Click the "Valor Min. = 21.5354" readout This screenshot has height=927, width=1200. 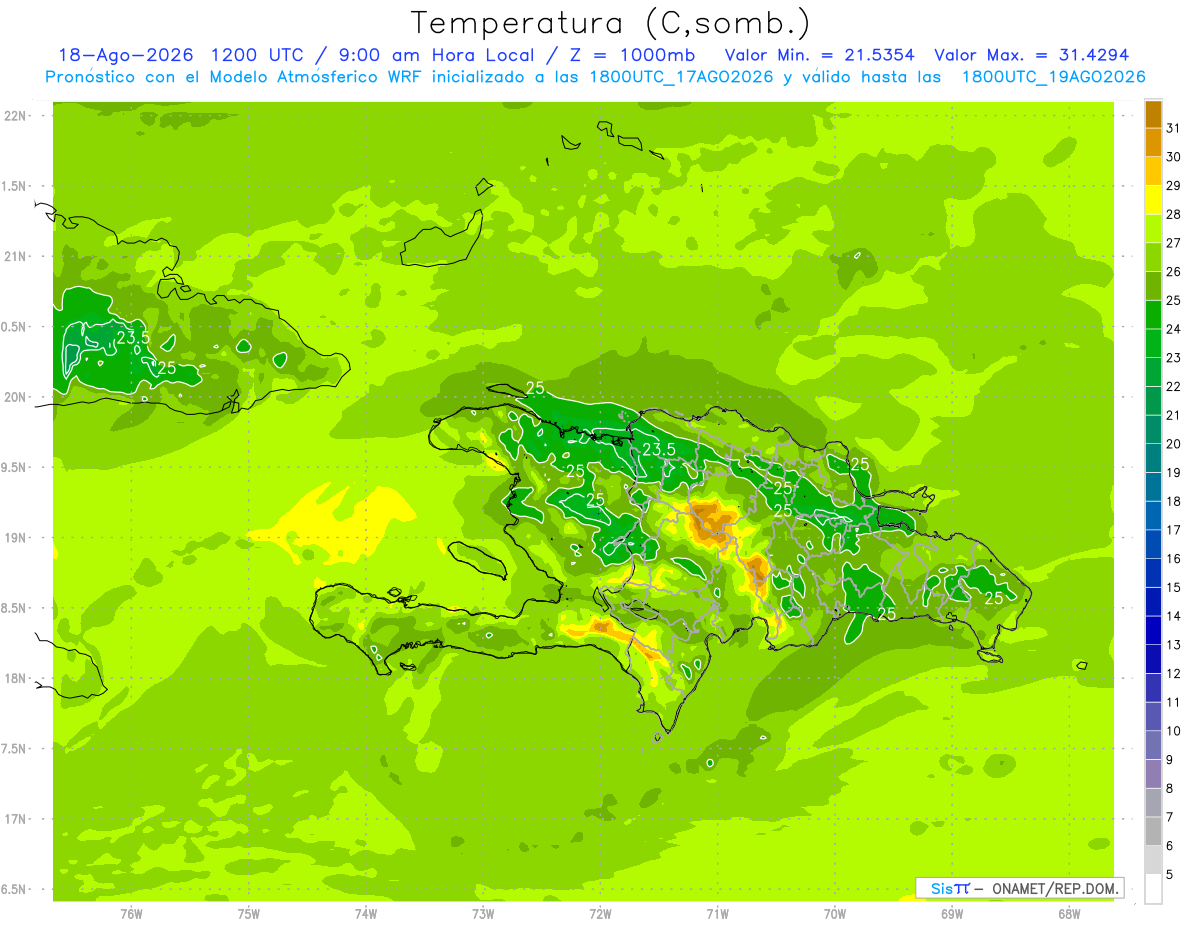(x=819, y=55)
